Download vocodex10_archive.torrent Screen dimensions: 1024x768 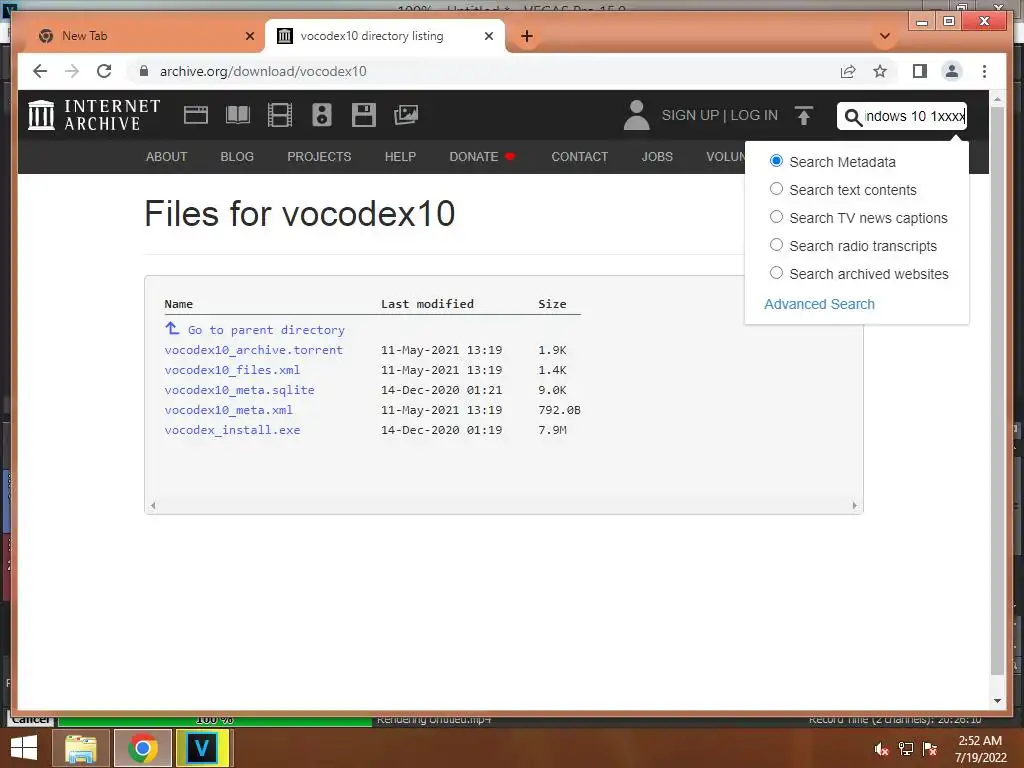253,350
